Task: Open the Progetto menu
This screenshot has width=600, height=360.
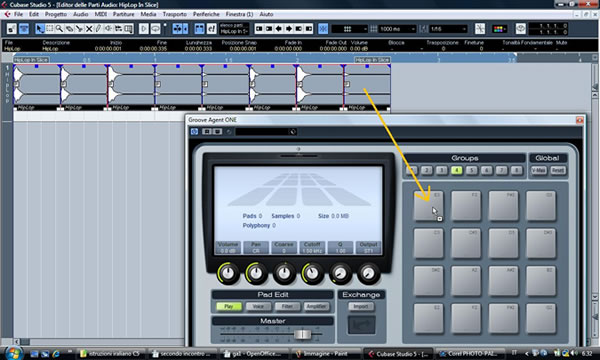Action: pos(56,14)
